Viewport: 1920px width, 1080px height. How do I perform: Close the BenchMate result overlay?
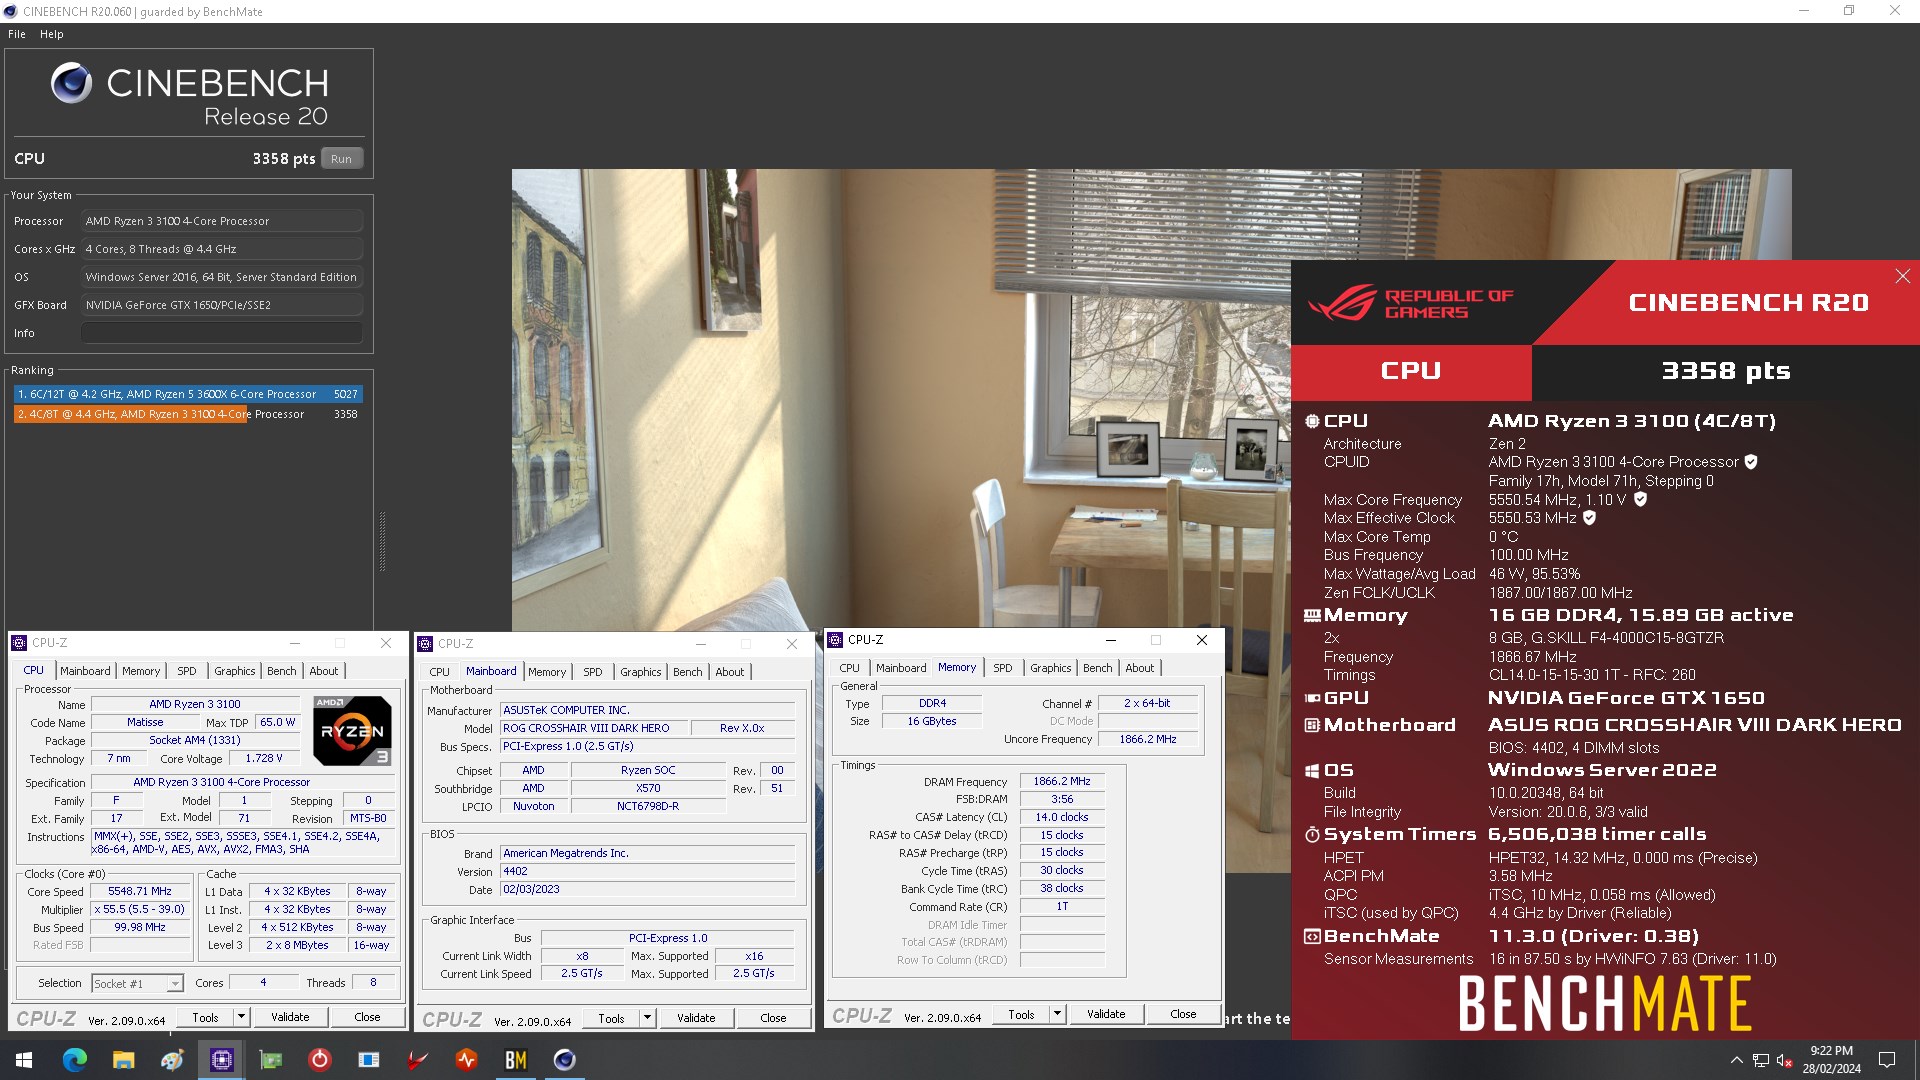click(1902, 277)
